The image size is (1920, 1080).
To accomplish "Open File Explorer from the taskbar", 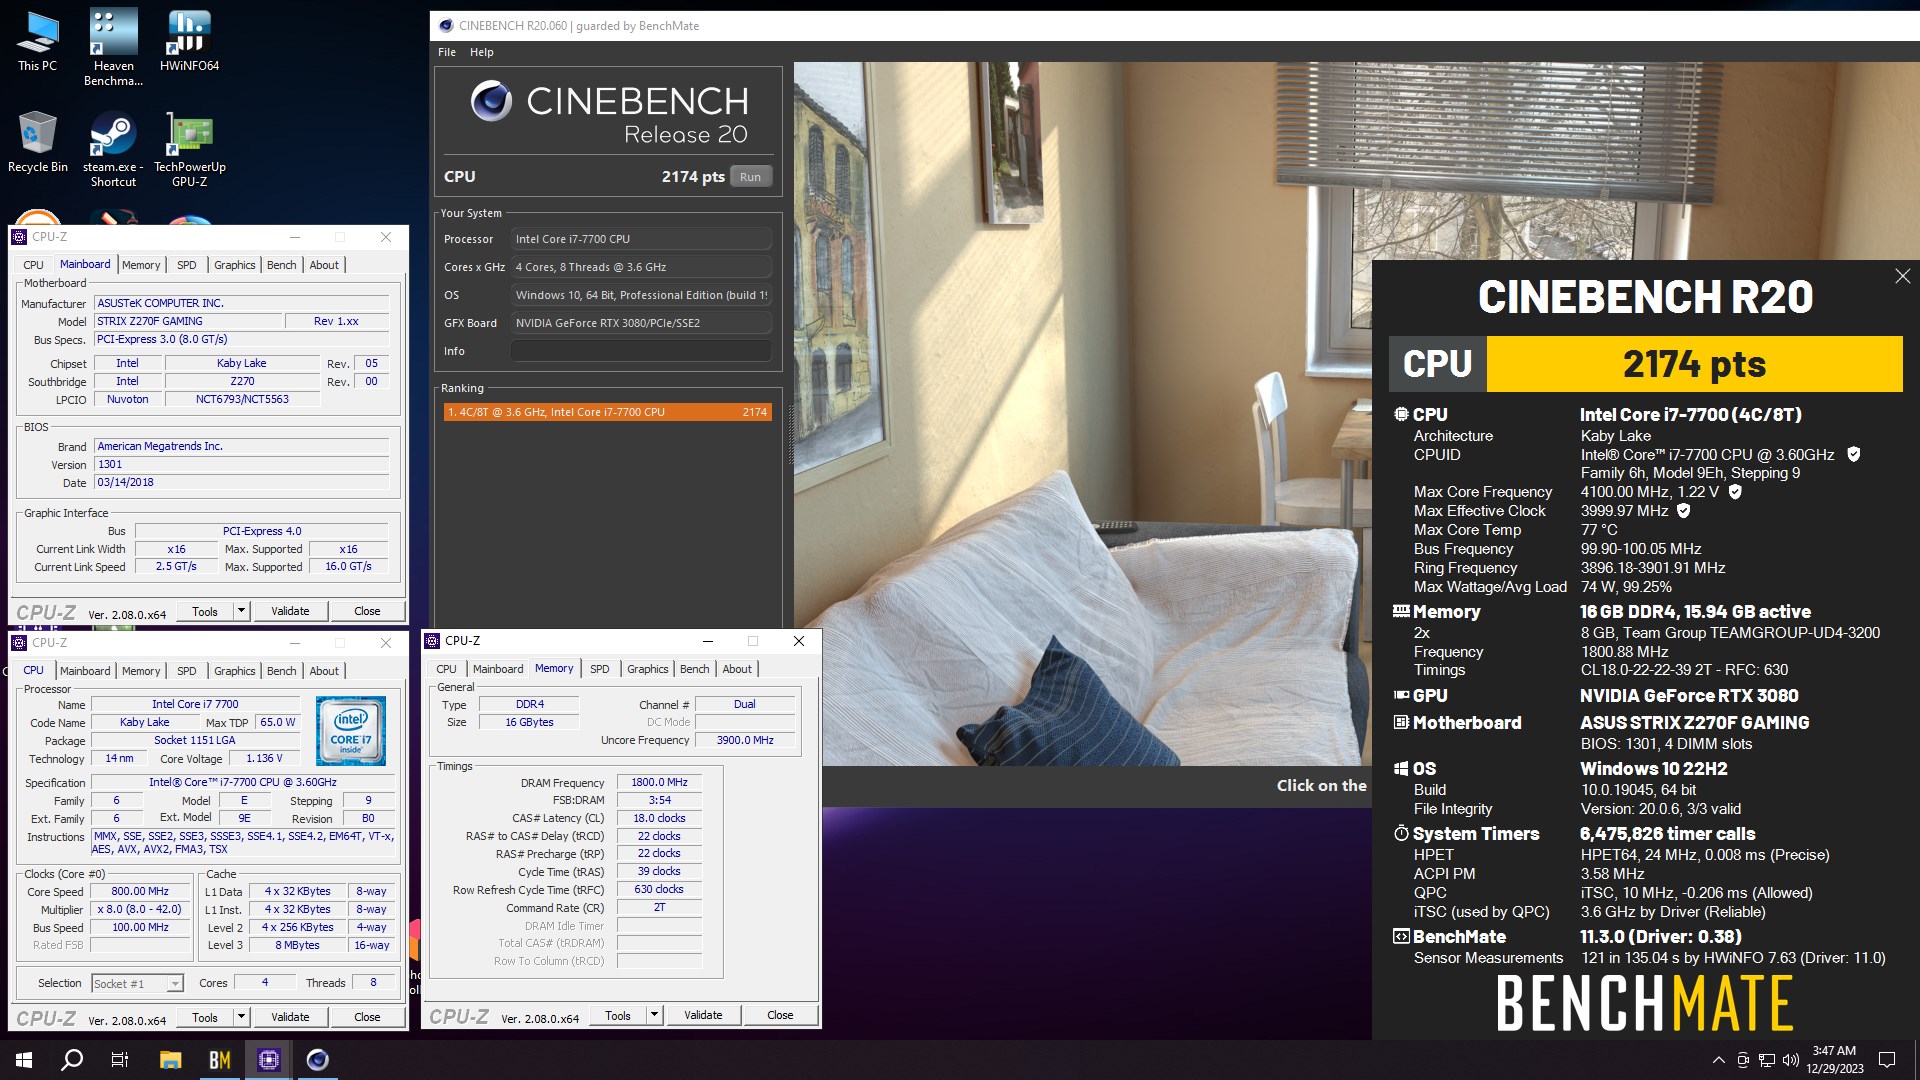I will [170, 1060].
